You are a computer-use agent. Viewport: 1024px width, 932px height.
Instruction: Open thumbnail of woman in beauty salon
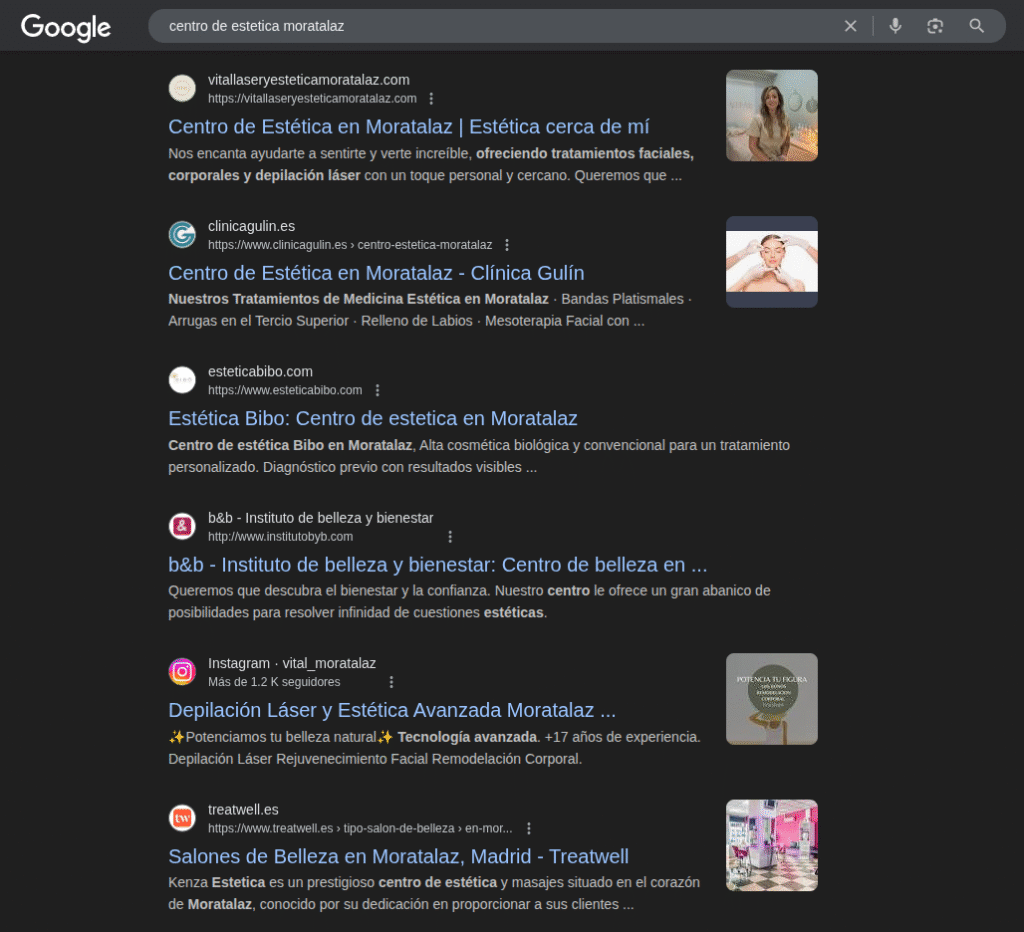[x=772, y=116]
